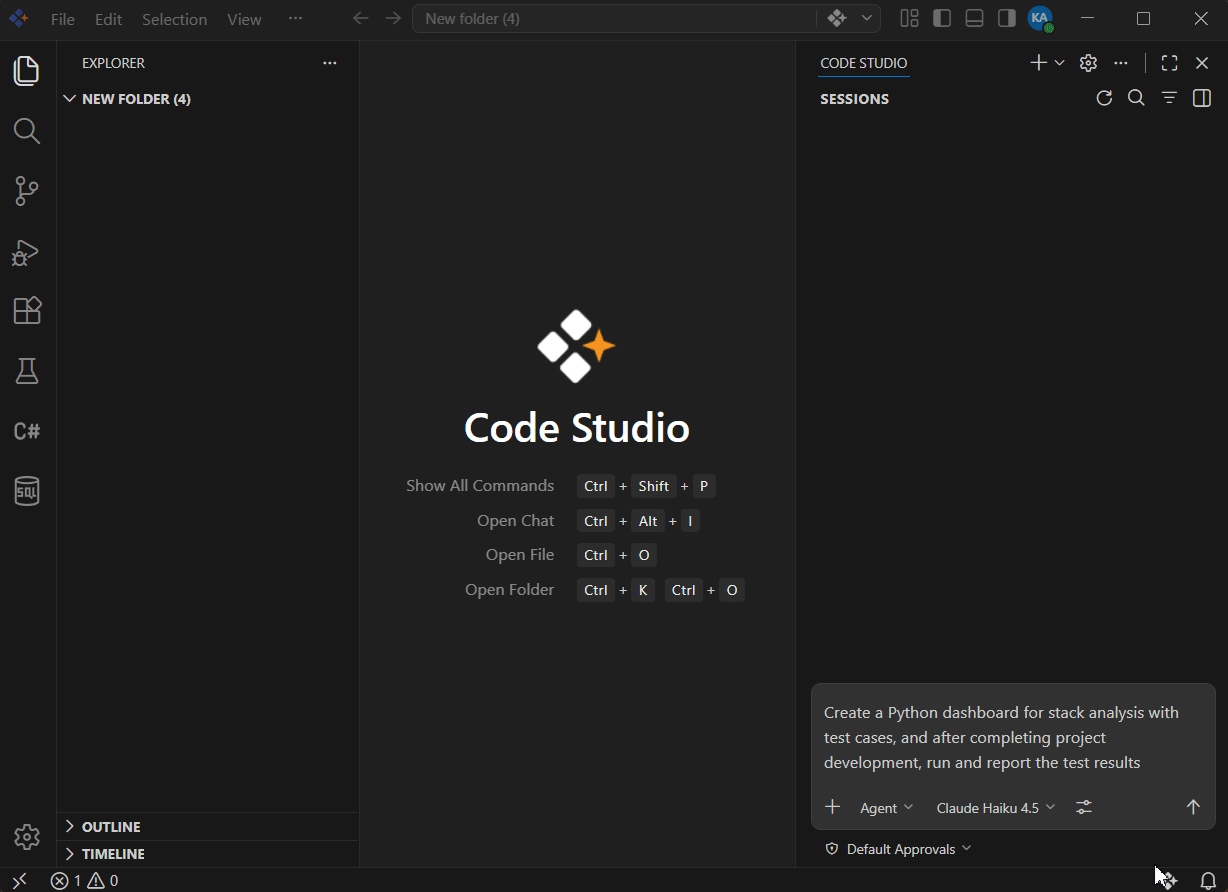Click the chat sparkle status bar icon
1228x892 pixels.
coord(1168,880)
